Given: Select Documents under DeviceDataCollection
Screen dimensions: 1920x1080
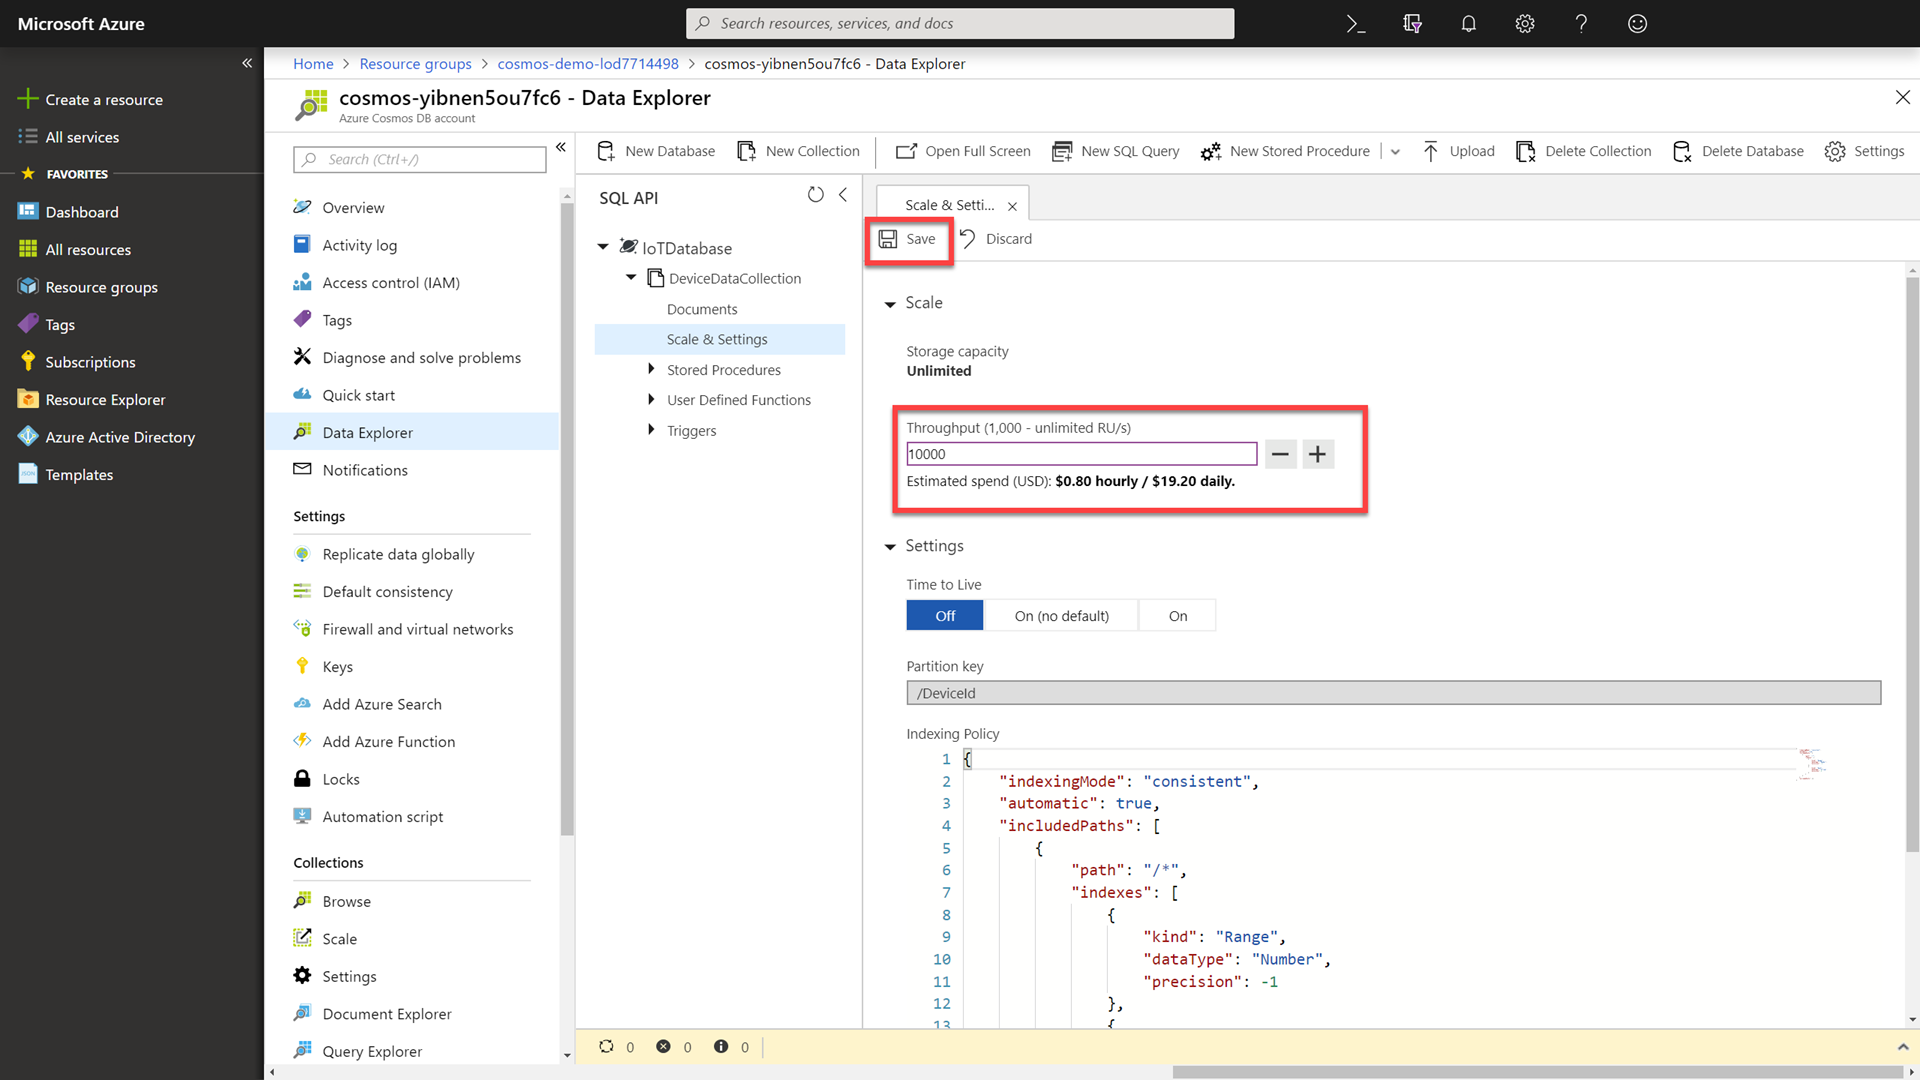Looking at the screenshot, I should 702,307.
